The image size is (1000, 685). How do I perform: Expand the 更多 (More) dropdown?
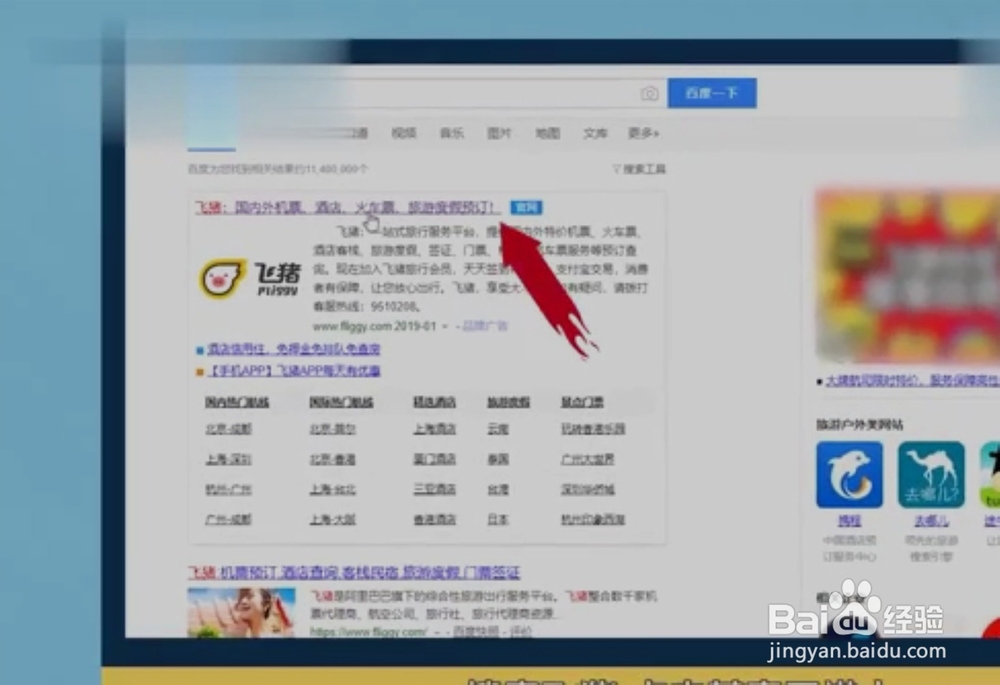[x=643, y=131]
